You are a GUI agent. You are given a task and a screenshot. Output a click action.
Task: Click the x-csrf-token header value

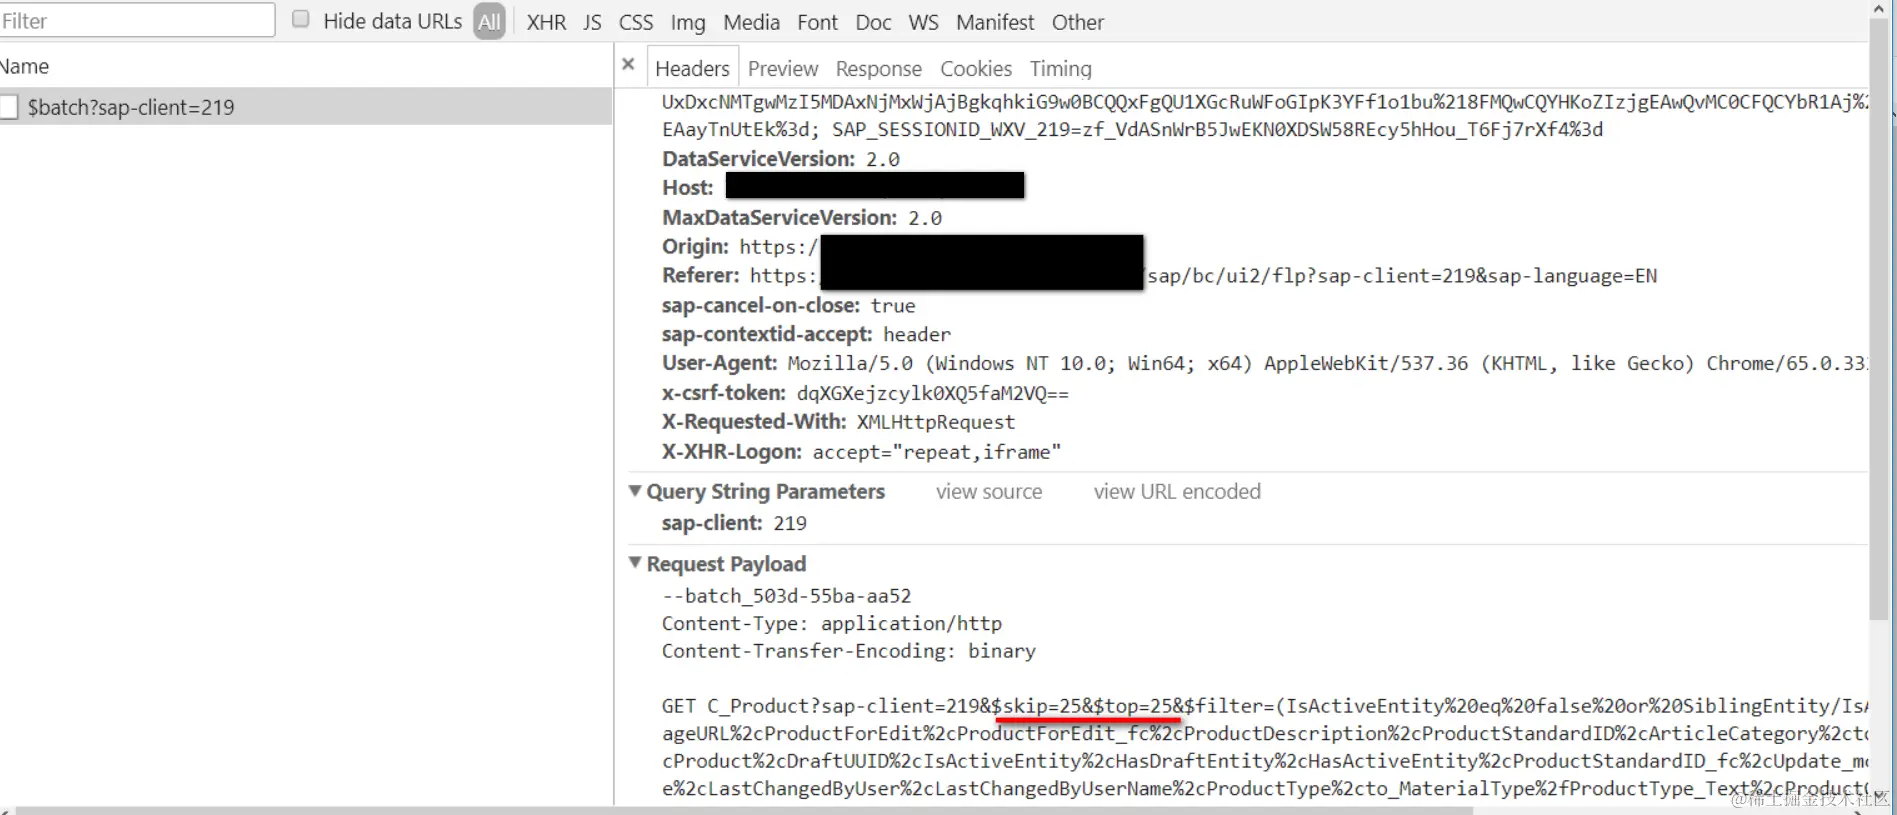coord(933,393)
